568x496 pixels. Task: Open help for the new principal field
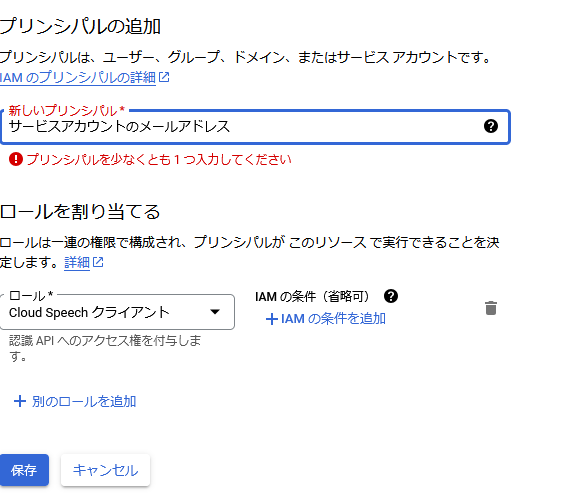490,126
